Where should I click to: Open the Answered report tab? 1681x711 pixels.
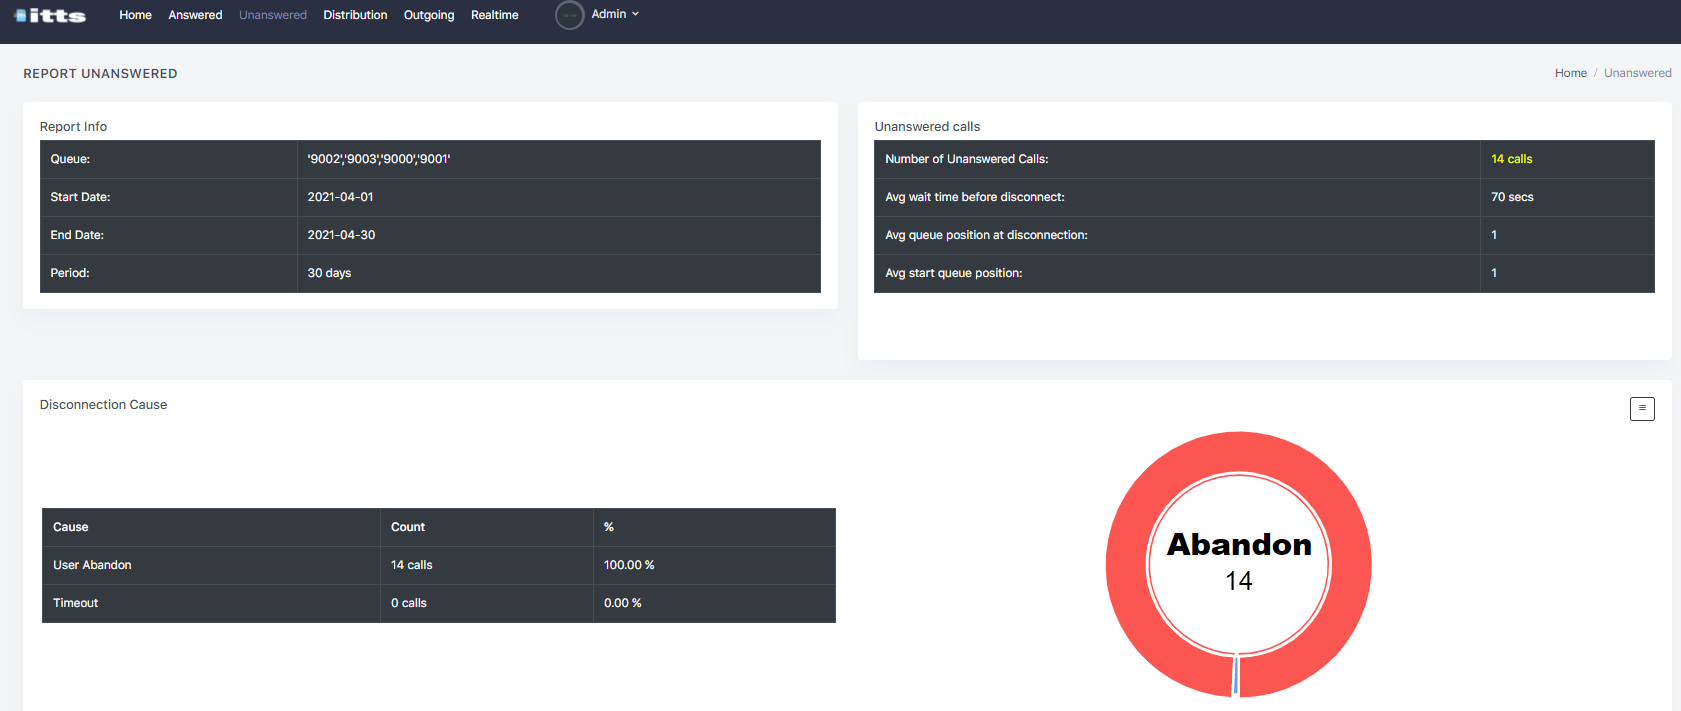coord(195,15)
